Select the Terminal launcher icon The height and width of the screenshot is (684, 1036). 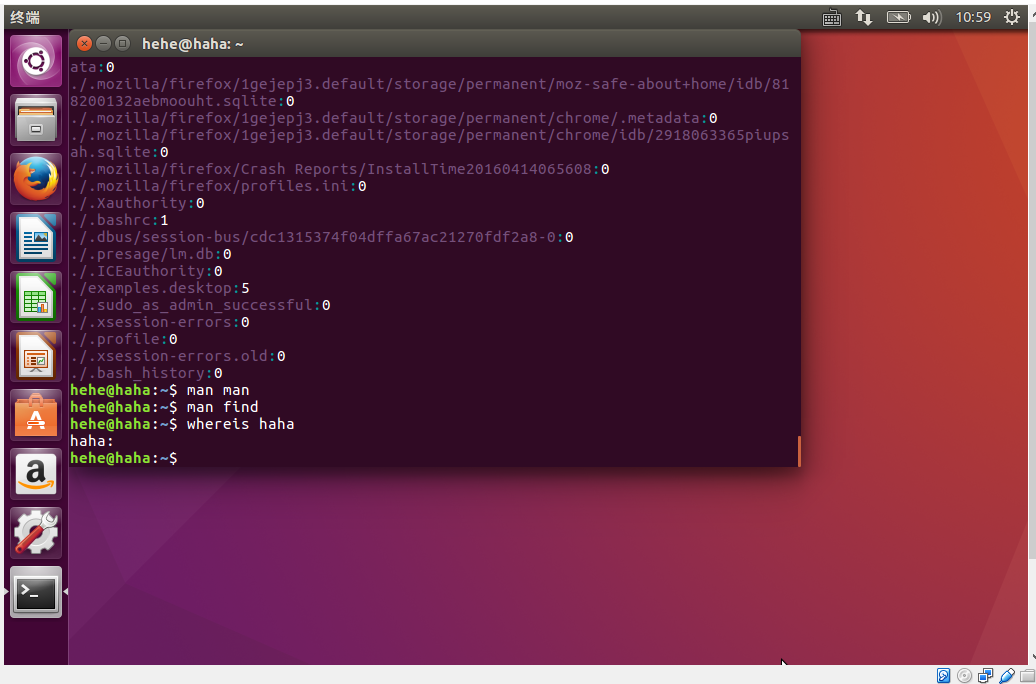pos(36,591)
